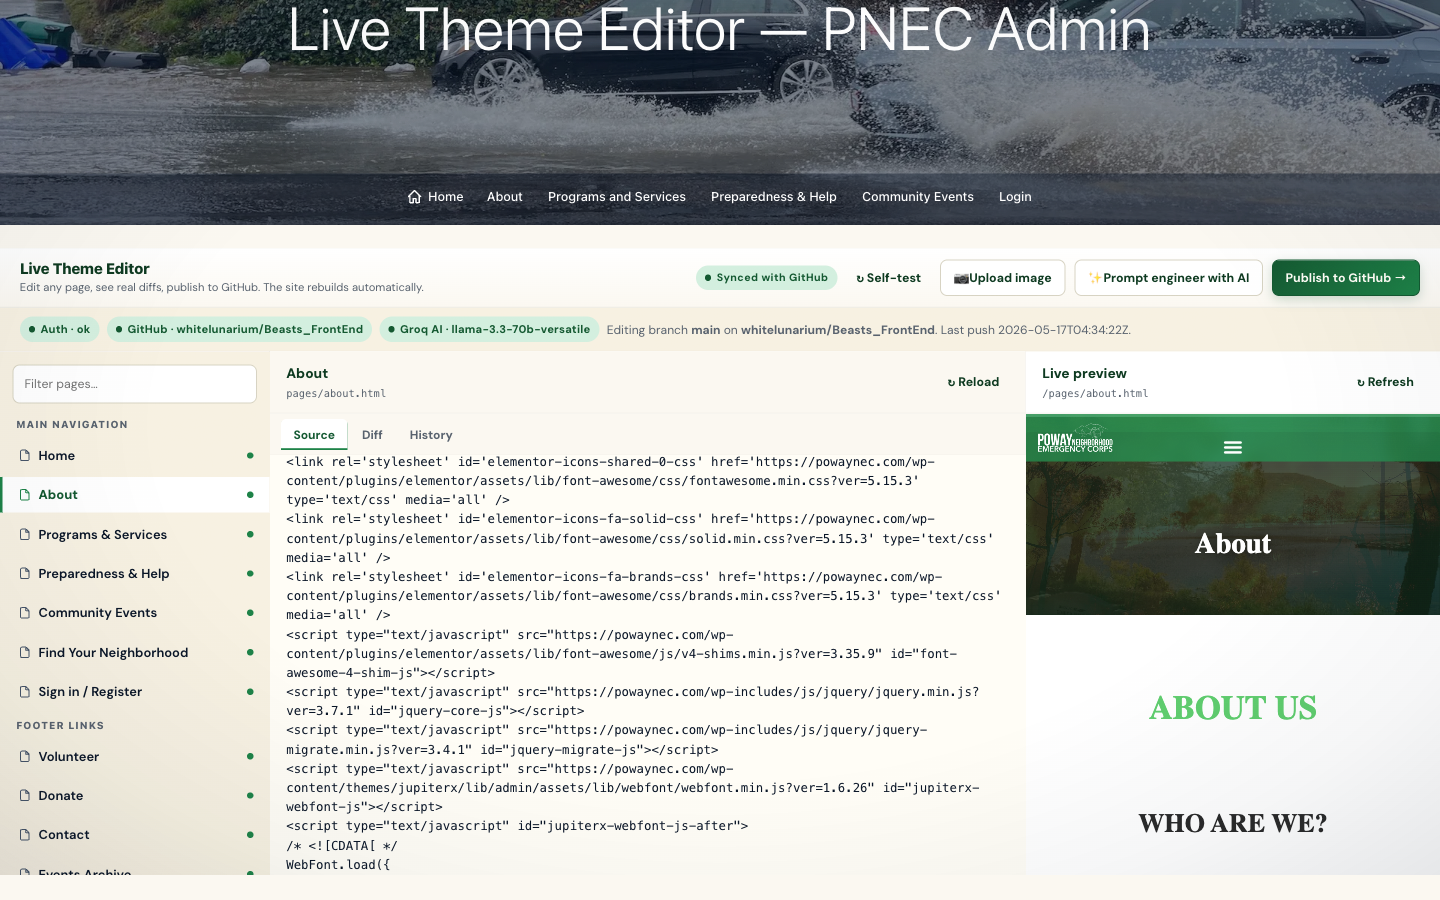1440x900 pixels.
Task: Click the file icon beside Volunteer
Action: click(x=25, y=757)
